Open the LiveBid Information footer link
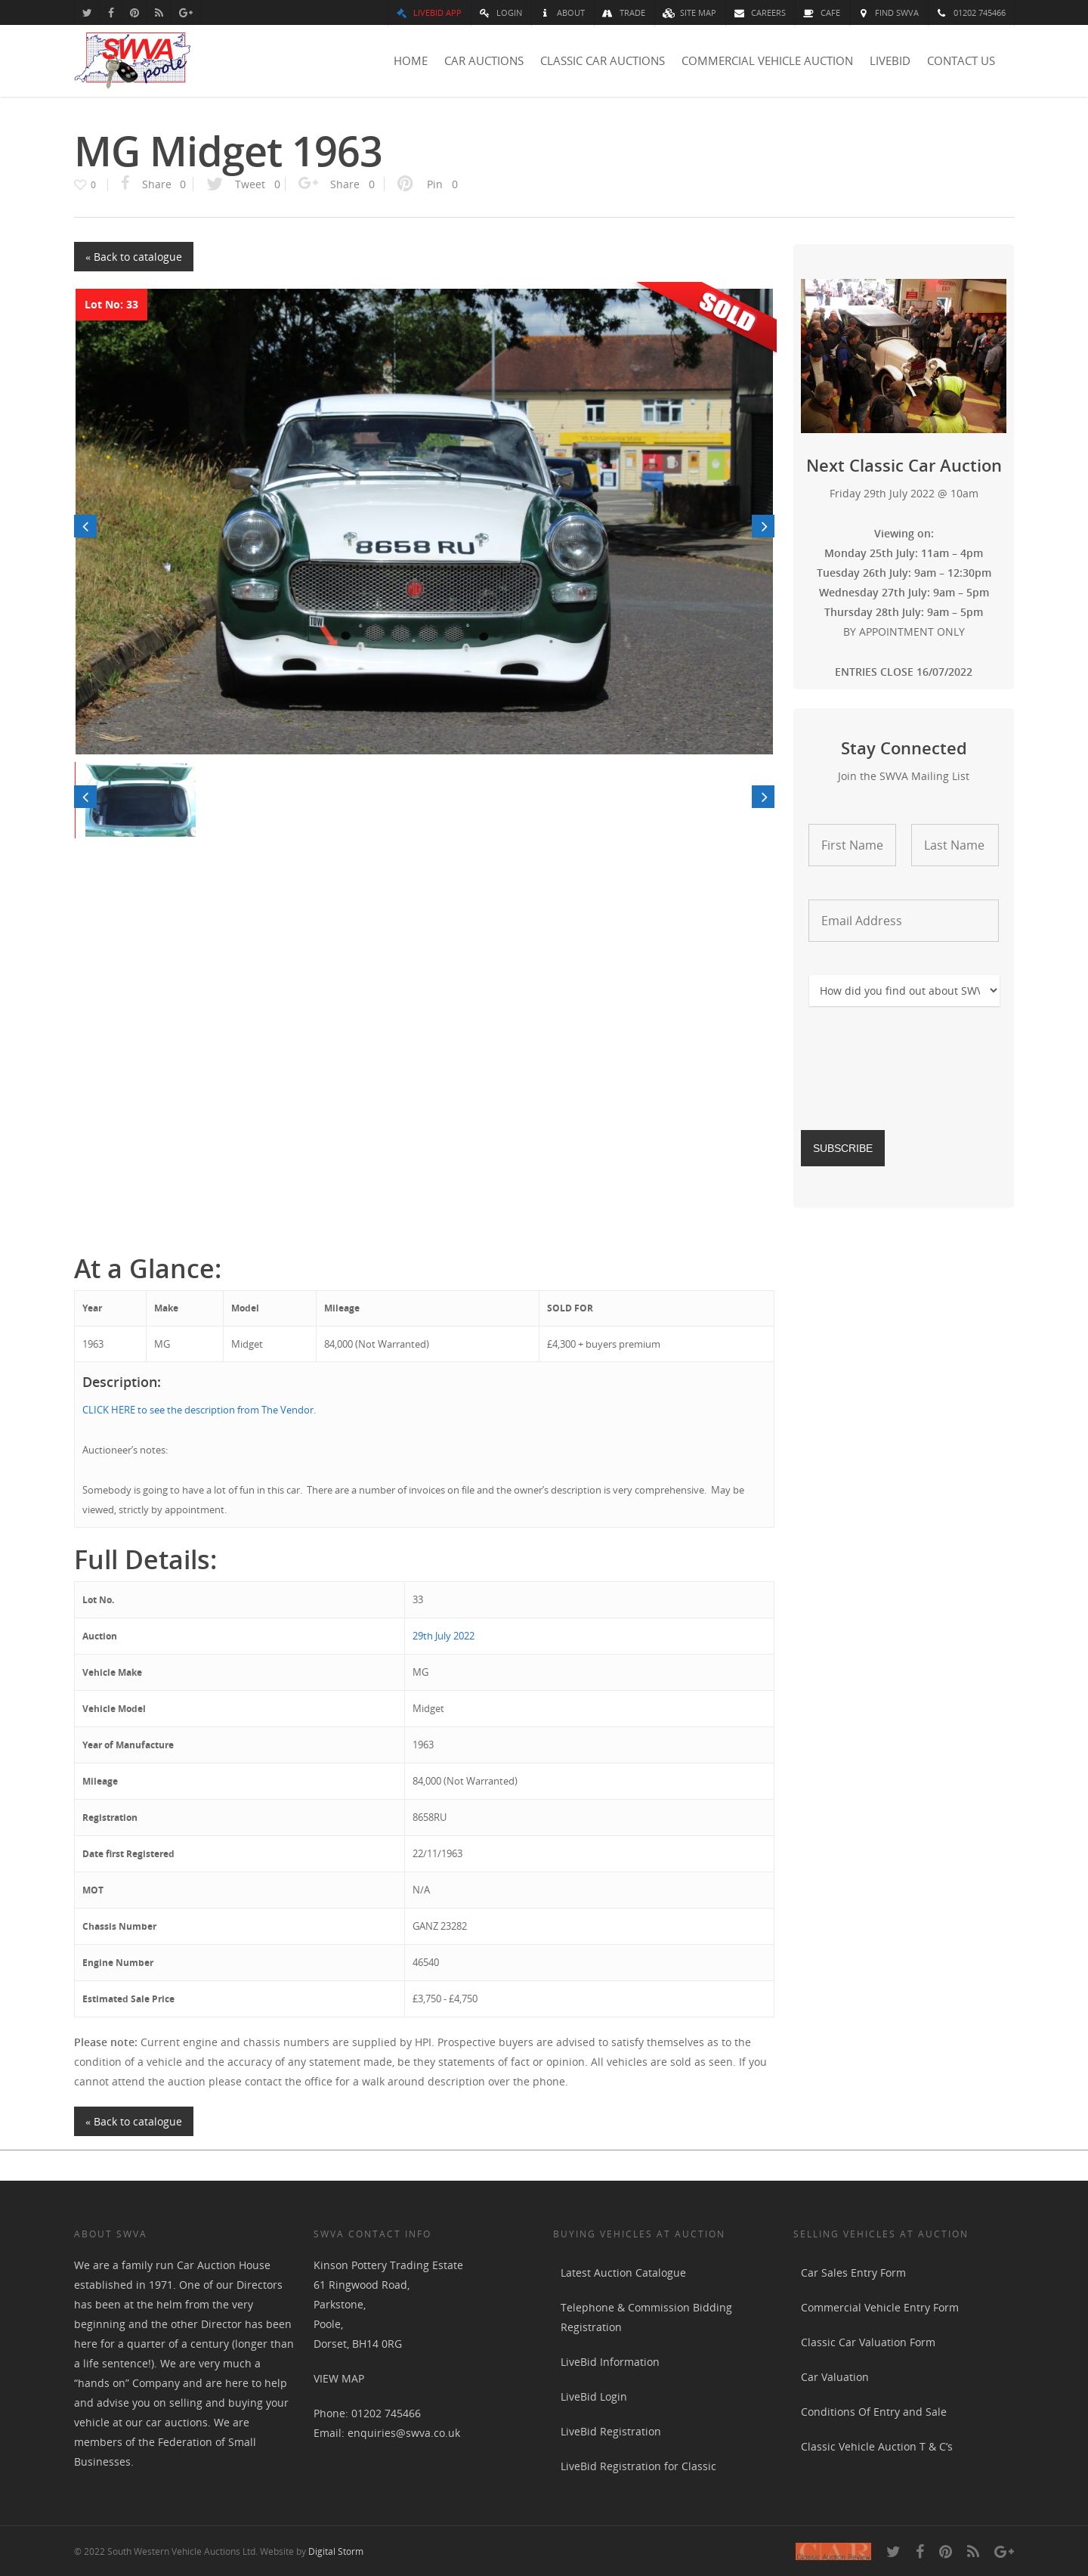Viewport: 1088px width, 2576px height. 610,2362
